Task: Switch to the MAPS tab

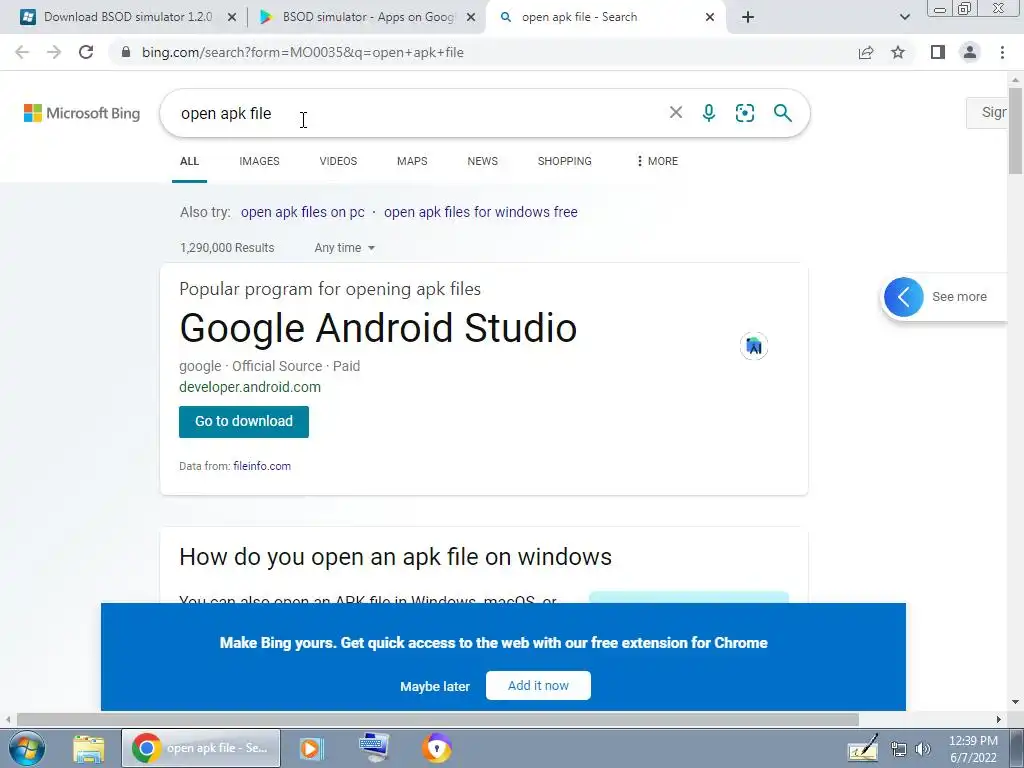Action: click(412, 161)
